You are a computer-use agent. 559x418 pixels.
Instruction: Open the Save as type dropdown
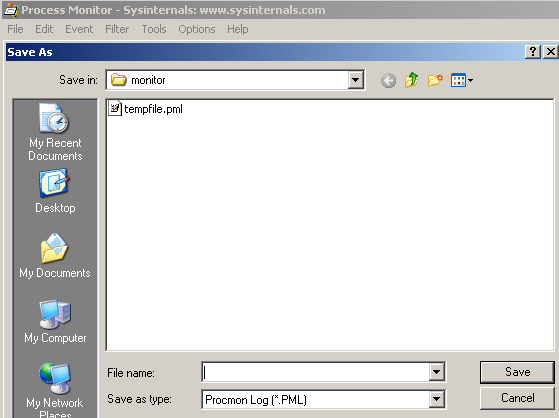(x=436, y=399)
